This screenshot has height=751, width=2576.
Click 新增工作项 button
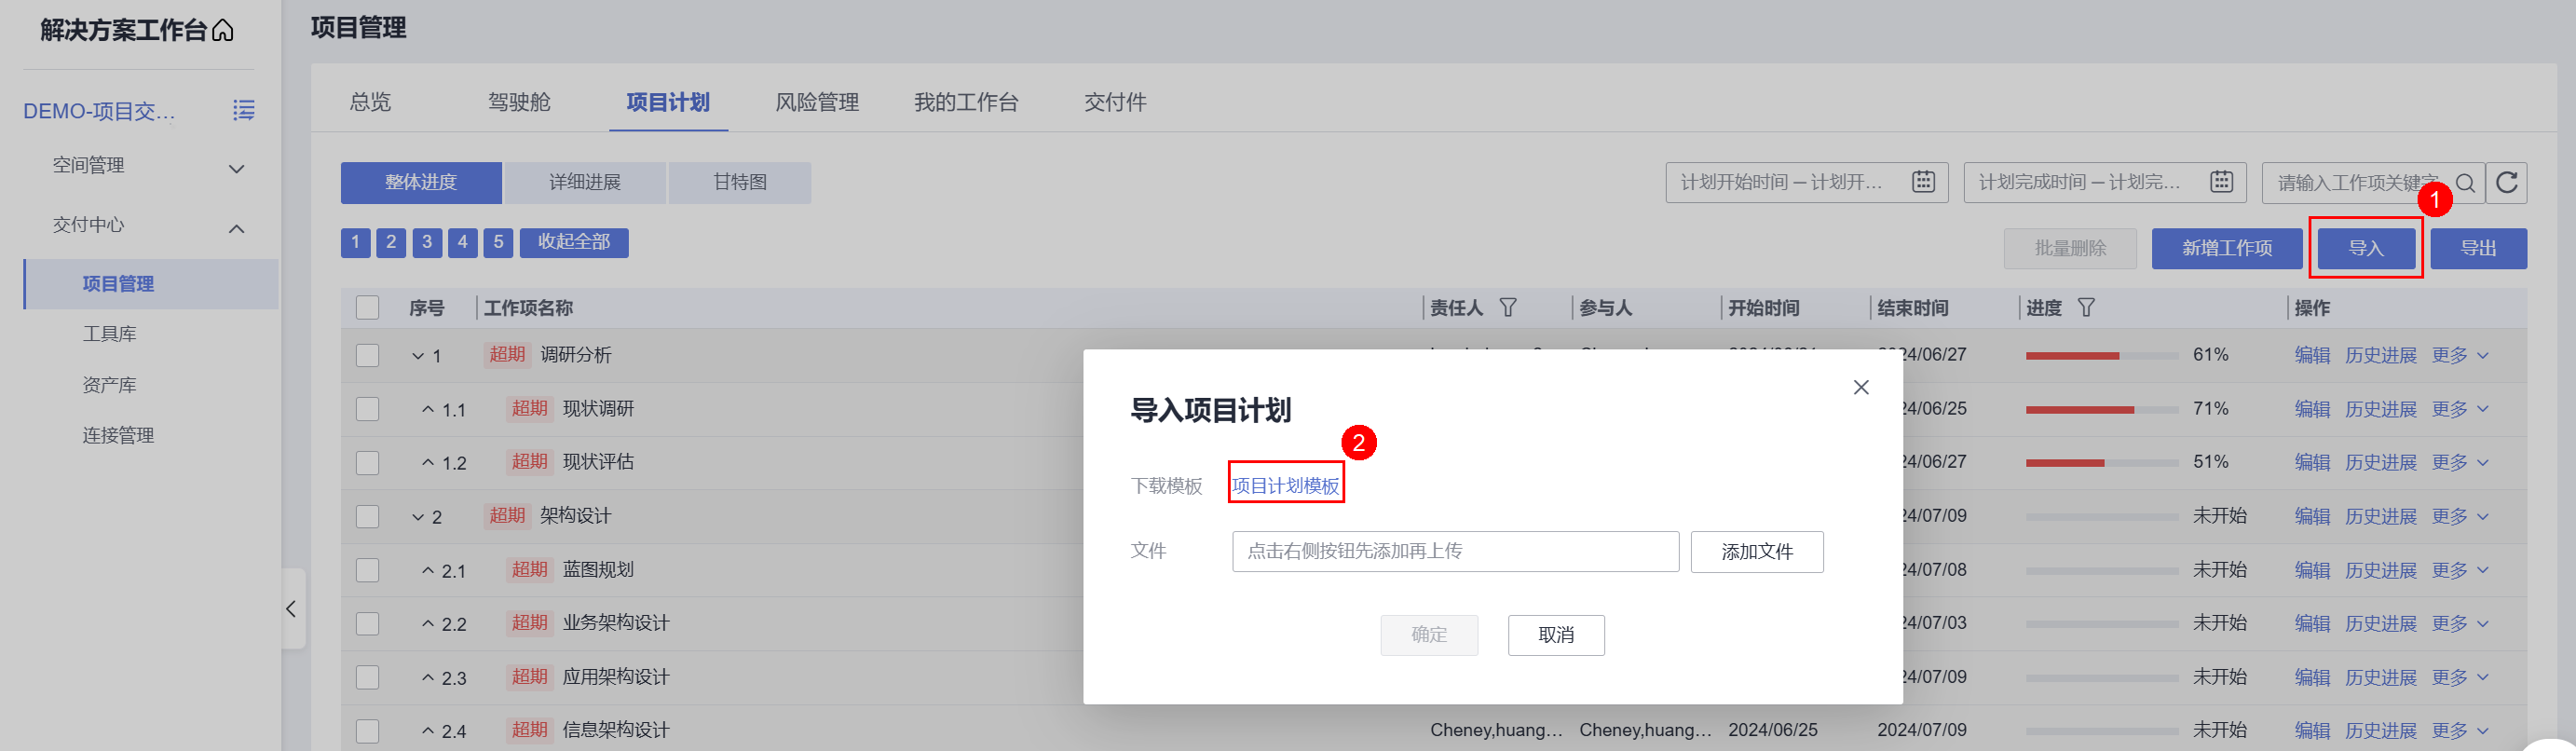tap(2226, 248)
